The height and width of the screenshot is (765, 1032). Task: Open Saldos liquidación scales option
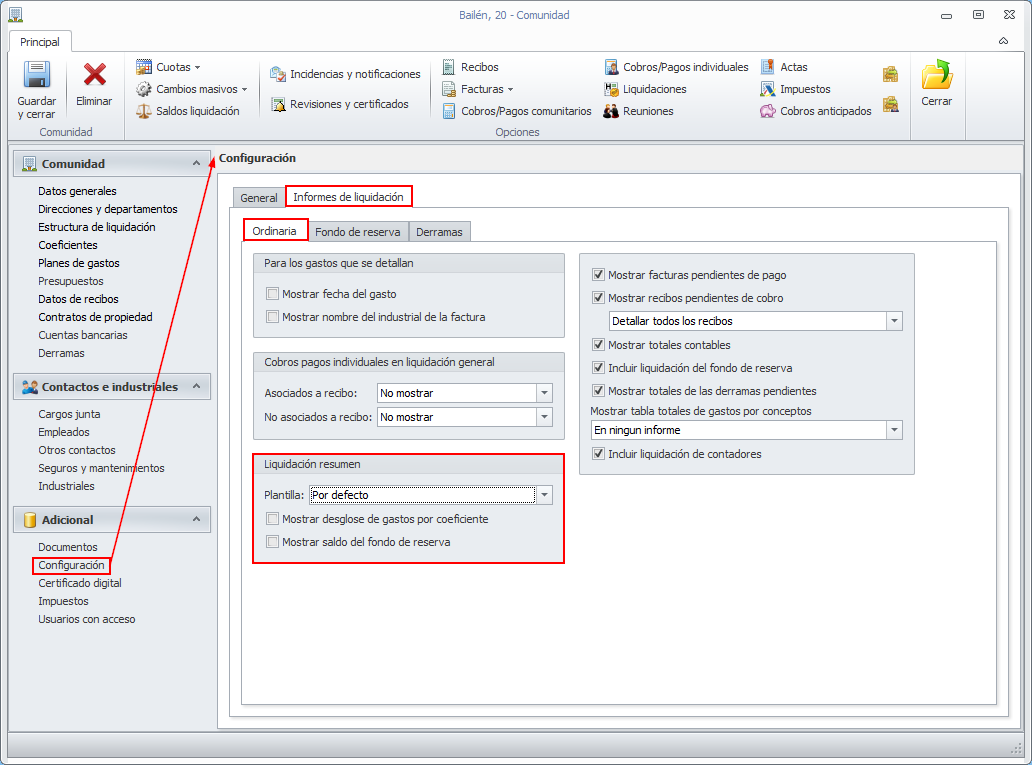click(x=188, y=111)
